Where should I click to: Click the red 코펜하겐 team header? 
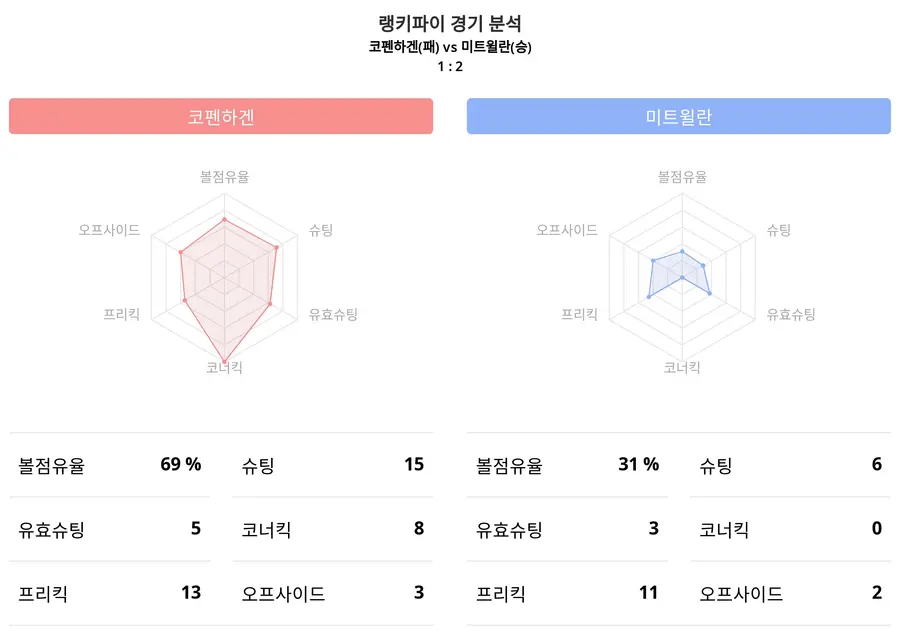click(221, 116)
